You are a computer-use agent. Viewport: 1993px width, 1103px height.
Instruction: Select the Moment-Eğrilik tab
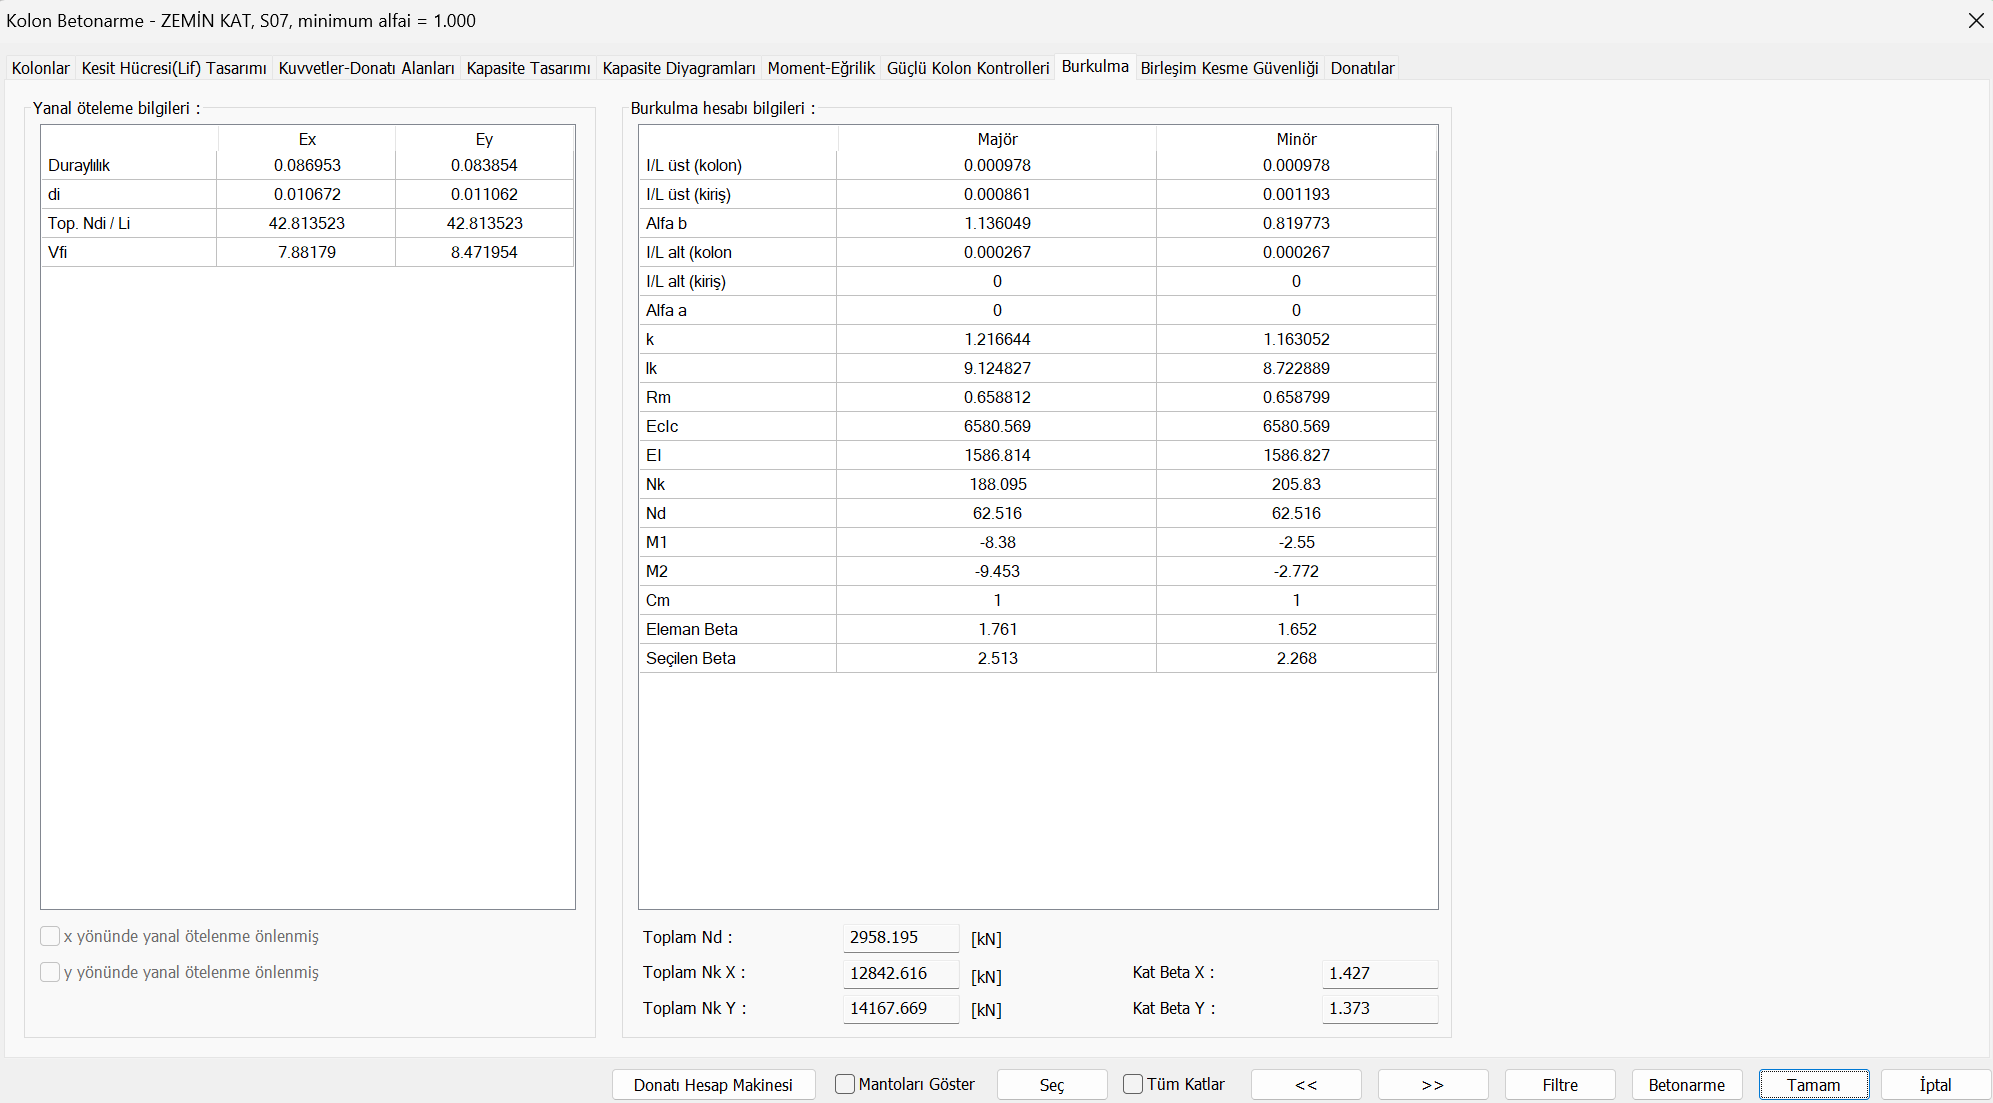click(x=821, y=68)
